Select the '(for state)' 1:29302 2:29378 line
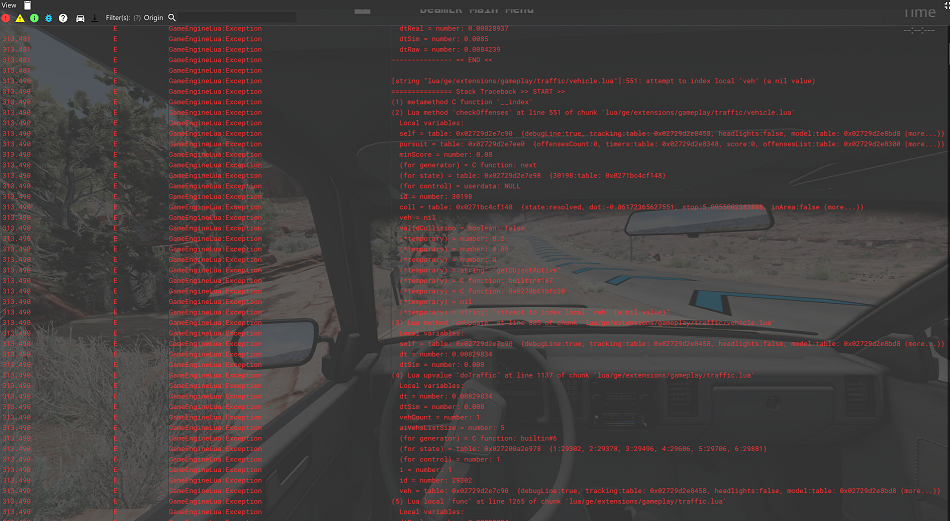This screenshot has height=521, width=950. pos(583,449)
